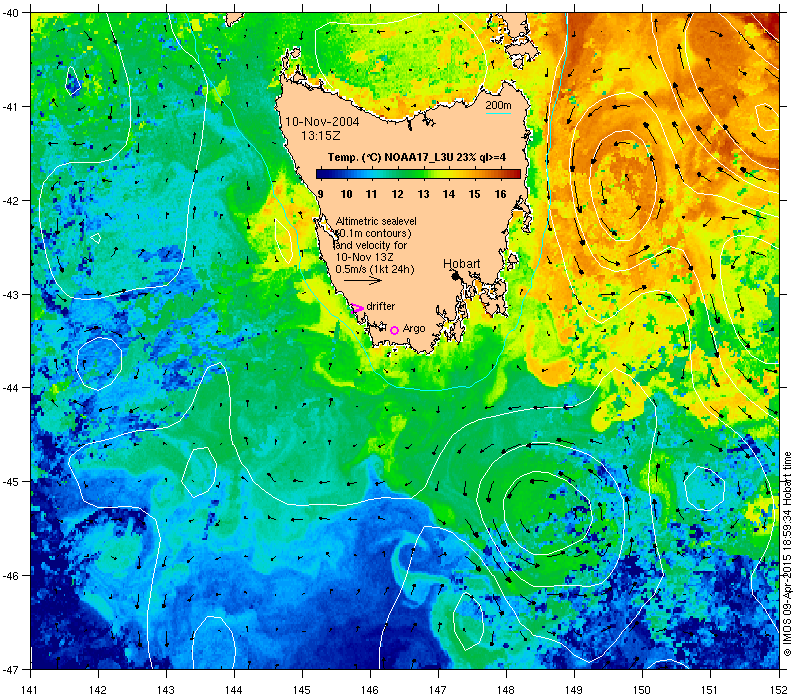The image size is (800, 700).
Task: Click the magenta drifter arrow marker
Action: tap(357, 308)
